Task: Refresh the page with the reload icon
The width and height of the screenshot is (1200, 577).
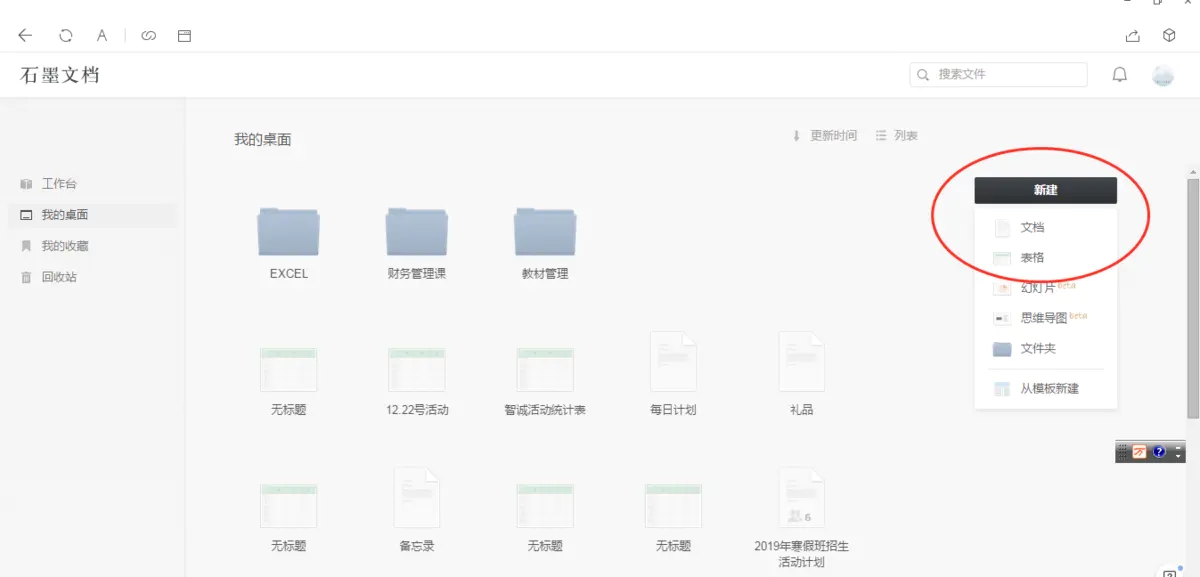Action: (65, 35)
